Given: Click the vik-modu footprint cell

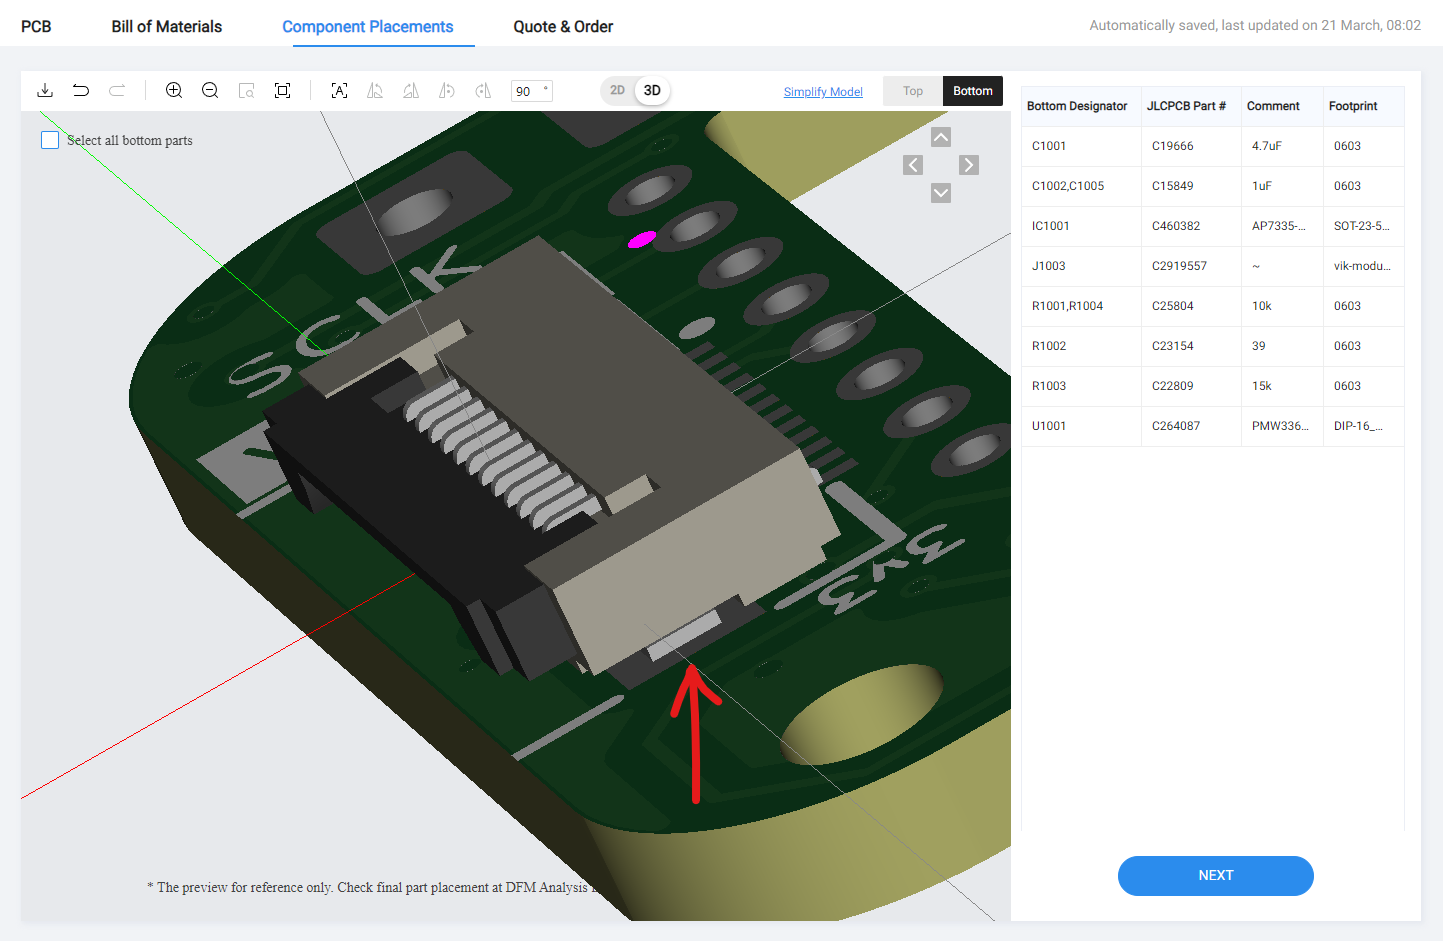Looking at the screenshot, I should click(1362, 266).
